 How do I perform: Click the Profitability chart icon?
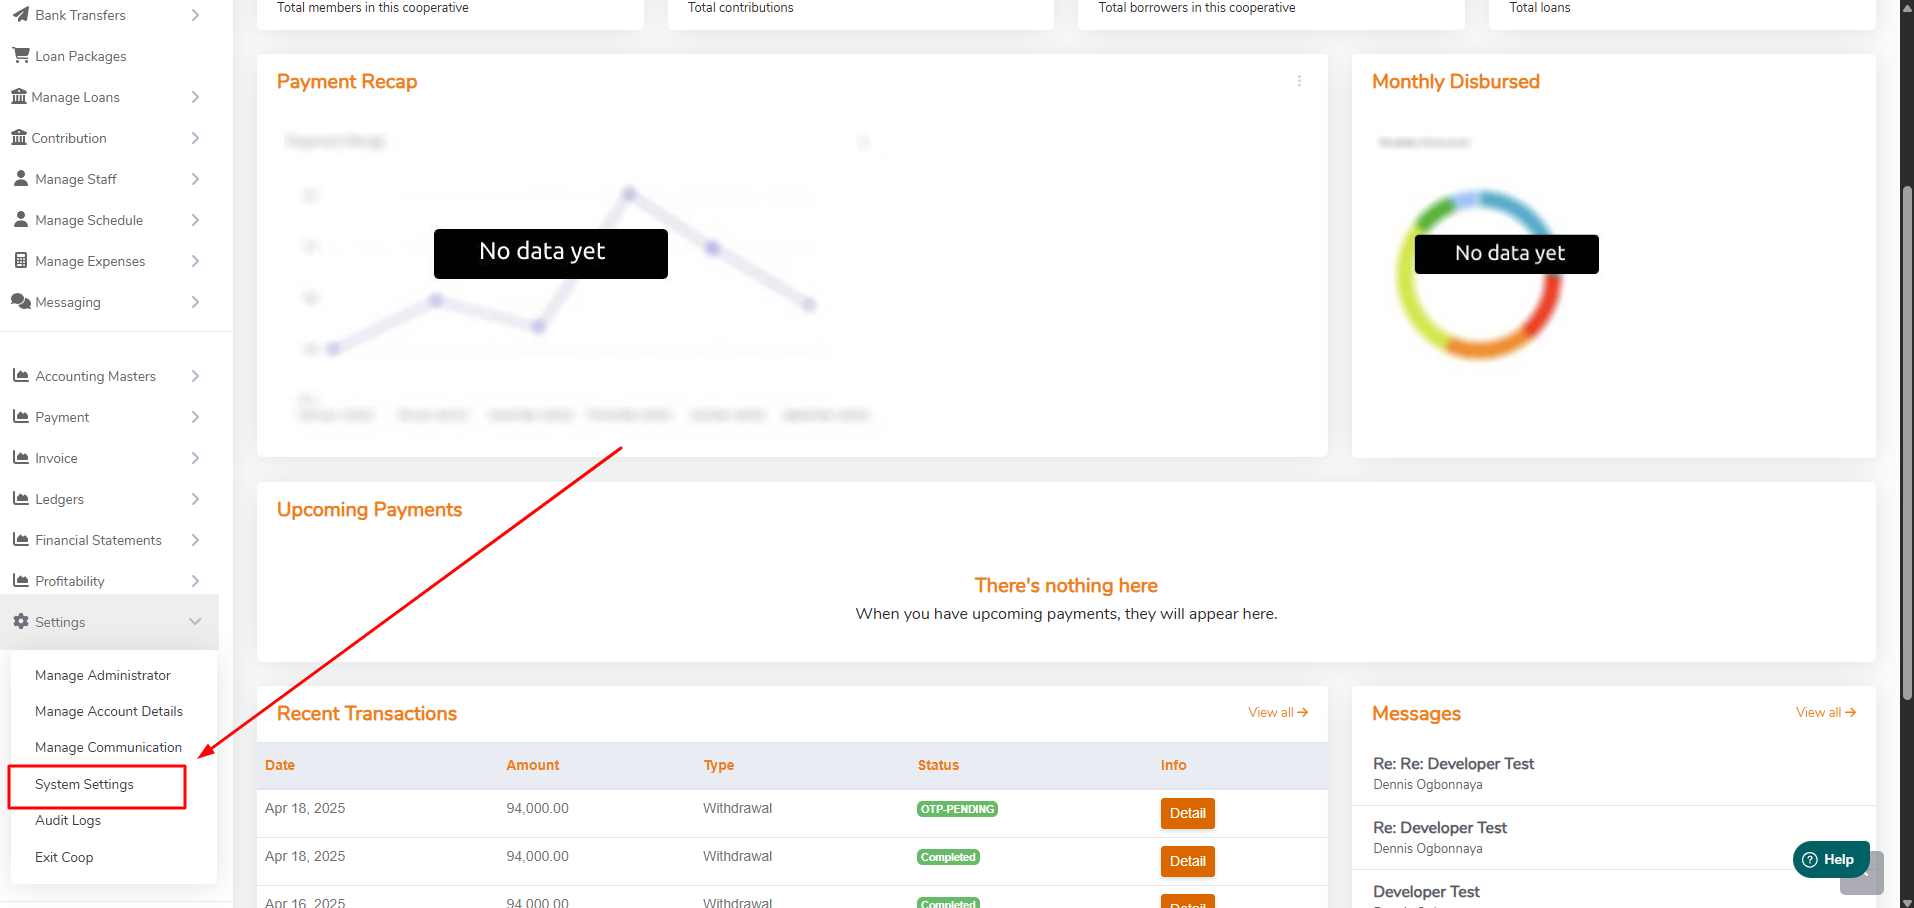21,581
